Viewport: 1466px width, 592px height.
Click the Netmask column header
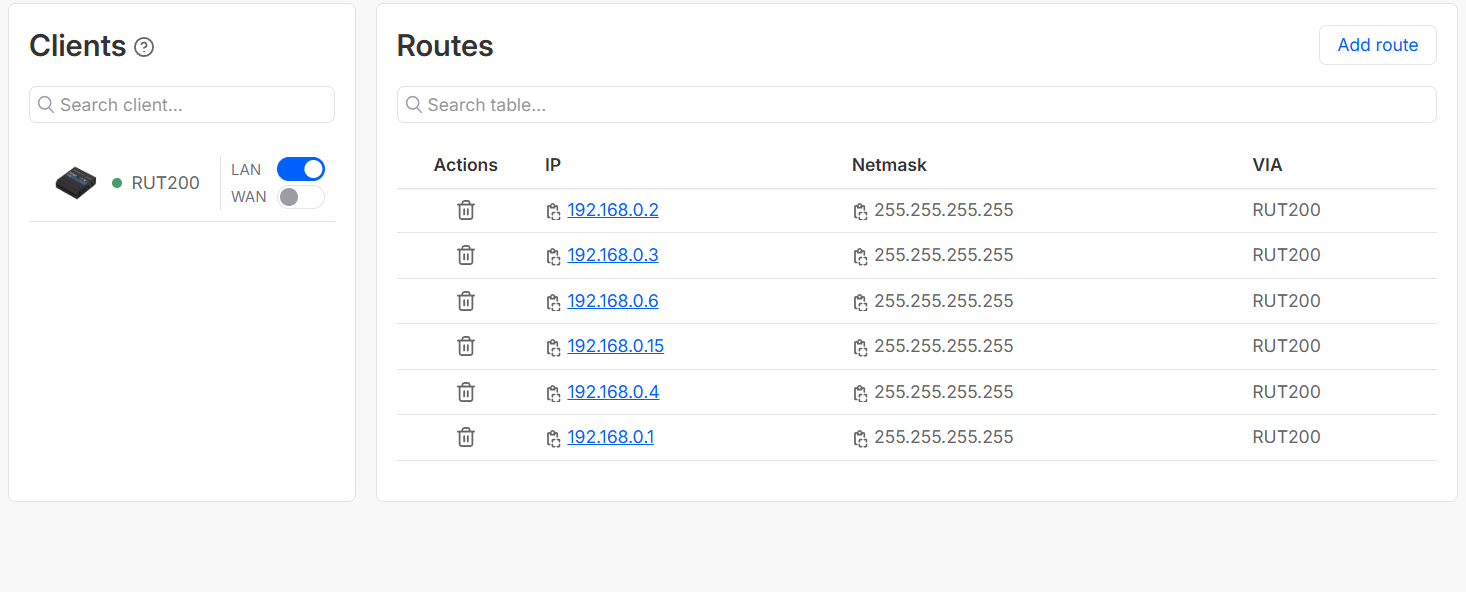pos(889,165)
